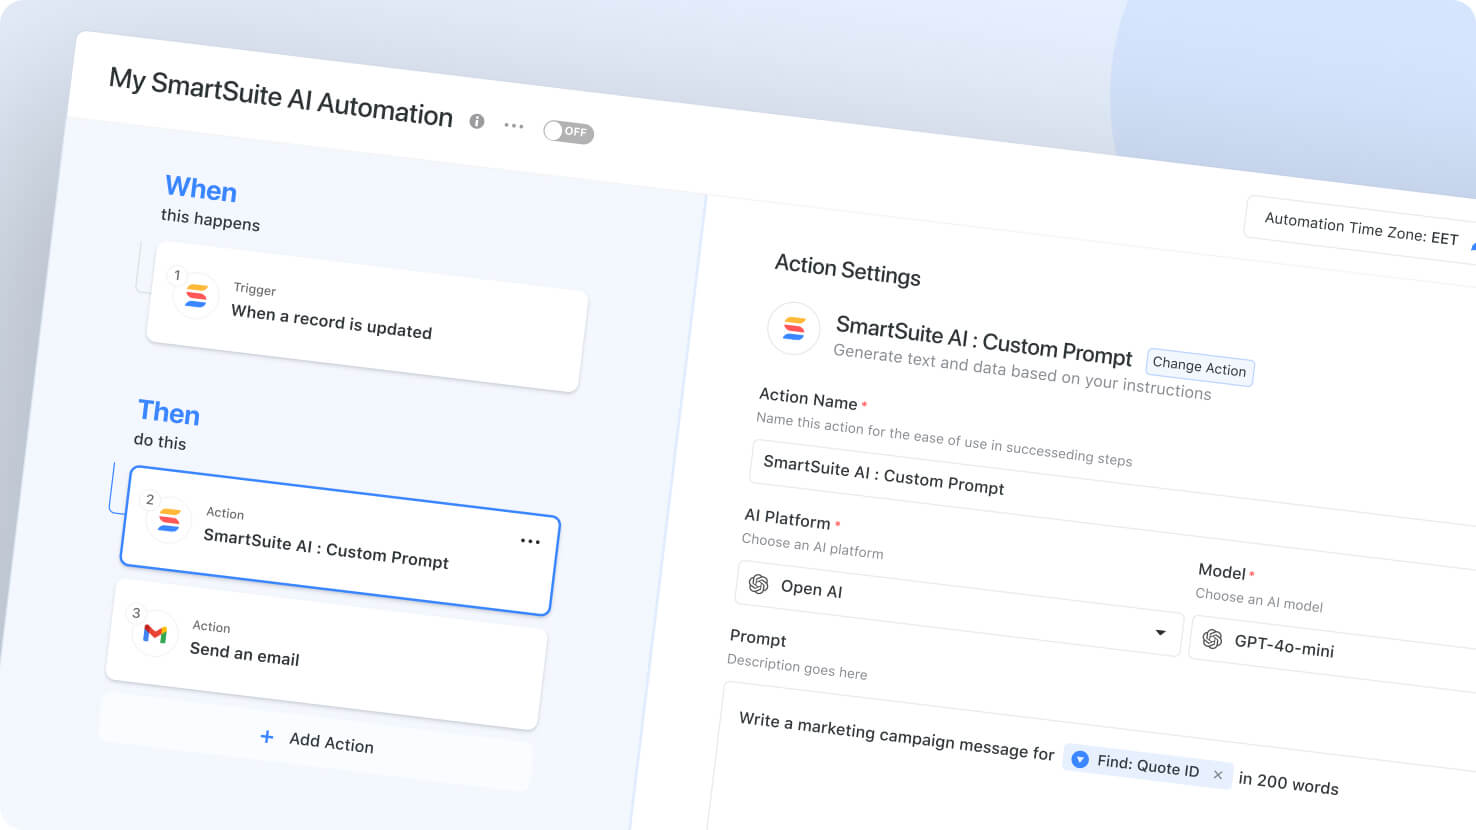Open the three-dot menu beside automation title

click(x=514, y=125)
